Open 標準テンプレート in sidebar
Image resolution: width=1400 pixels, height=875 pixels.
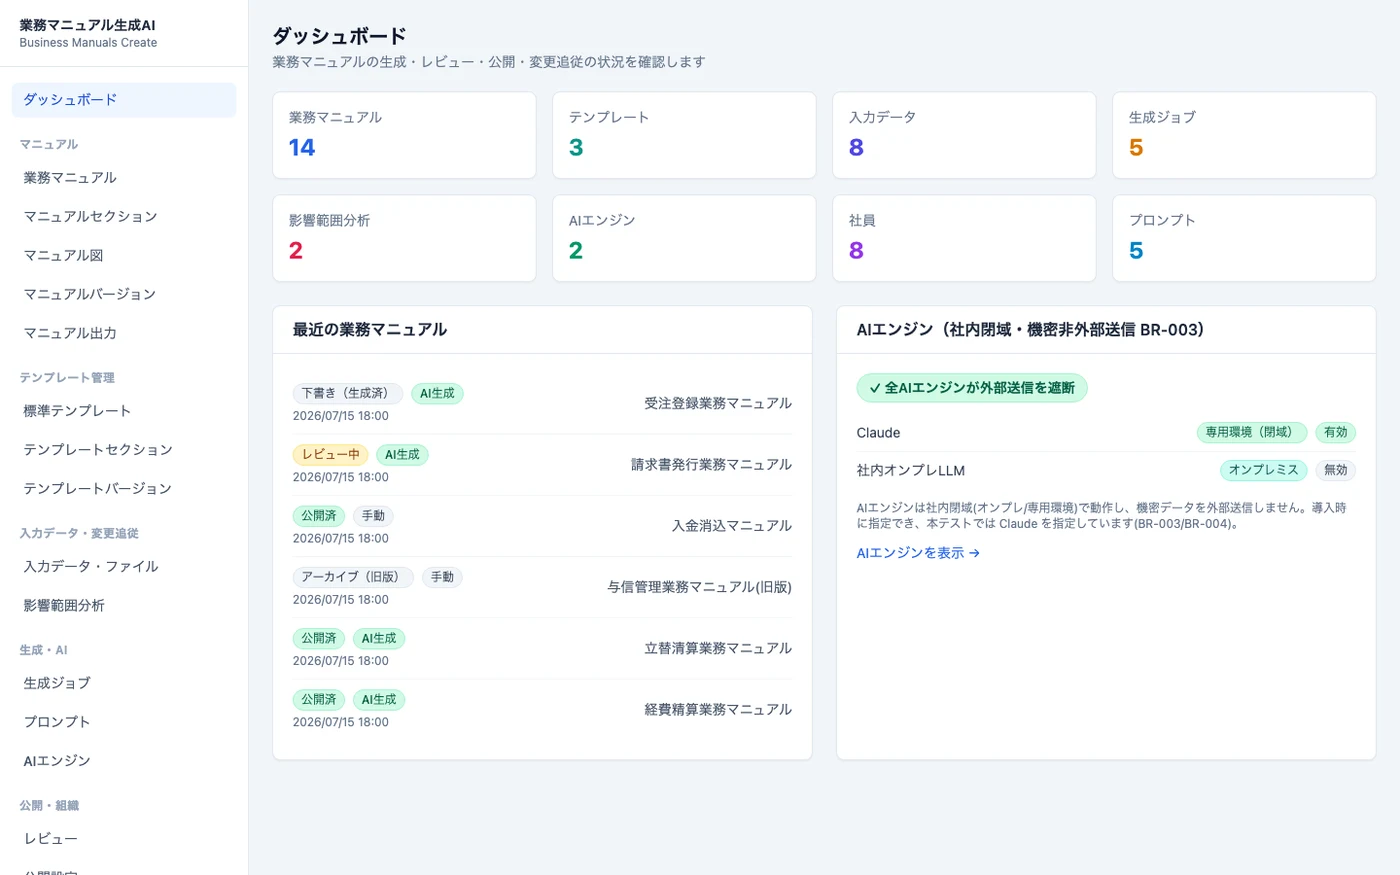(124, 411)
